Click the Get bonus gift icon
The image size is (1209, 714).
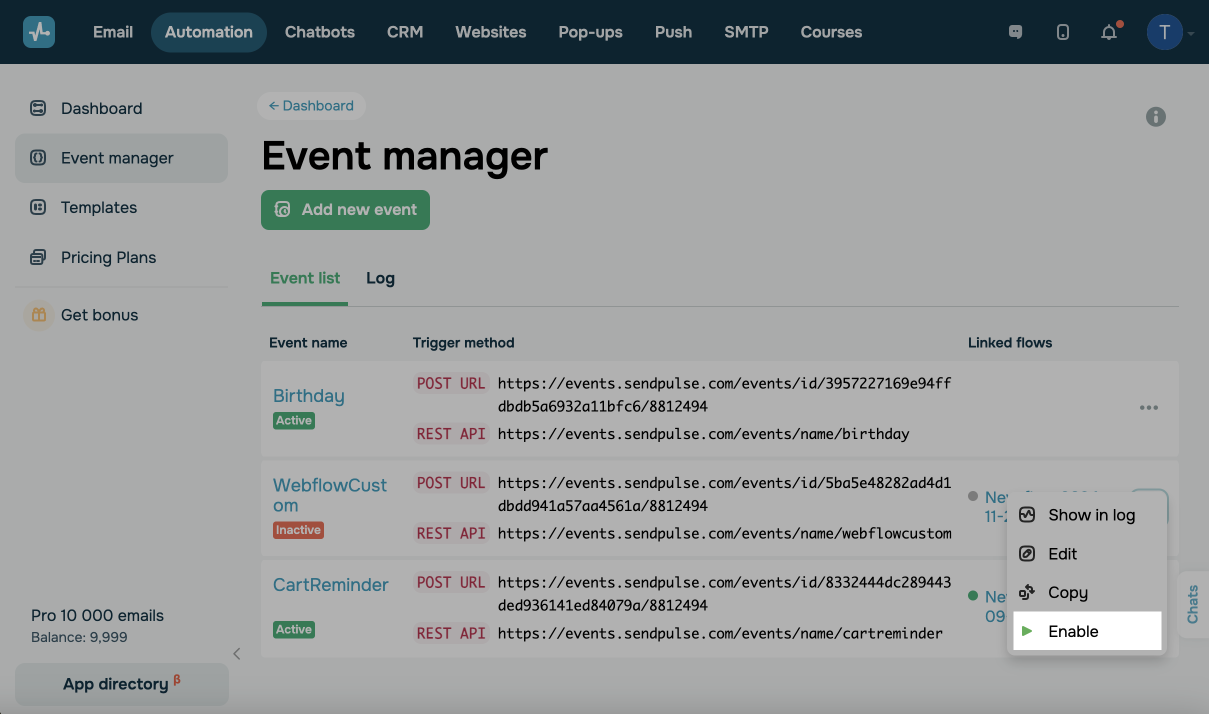pyautogui.click(x=38, y=315)
